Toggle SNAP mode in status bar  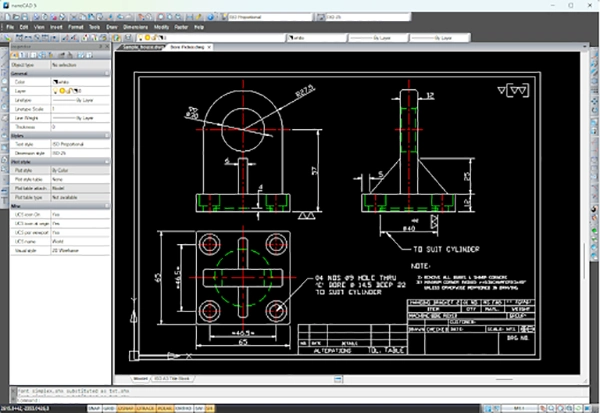click(x=94, y=409)
